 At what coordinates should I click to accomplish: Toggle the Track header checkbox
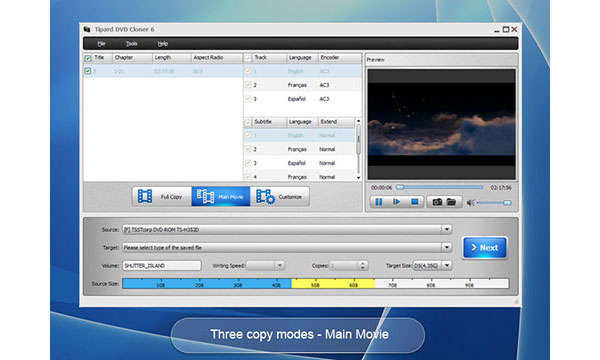[x=248, y=58]
